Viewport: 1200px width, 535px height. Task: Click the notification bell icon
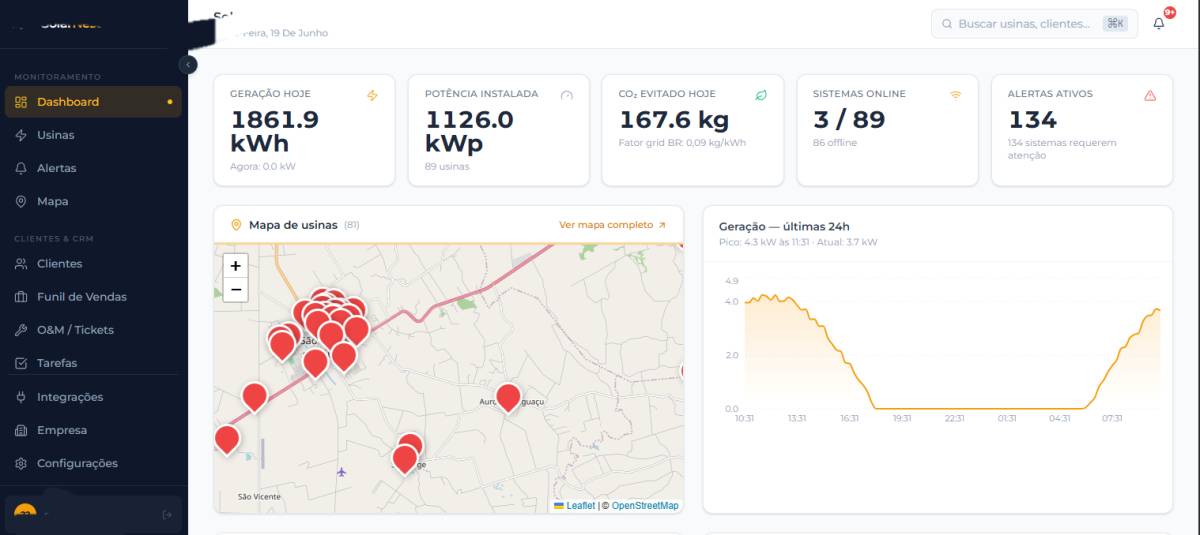click(x=1159, y=24)
